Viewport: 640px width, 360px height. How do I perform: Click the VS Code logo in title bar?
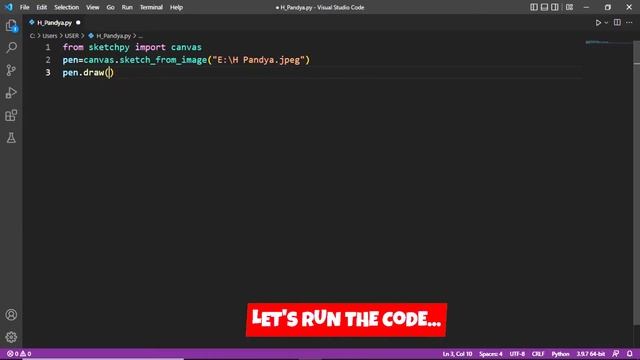(9, 7)
